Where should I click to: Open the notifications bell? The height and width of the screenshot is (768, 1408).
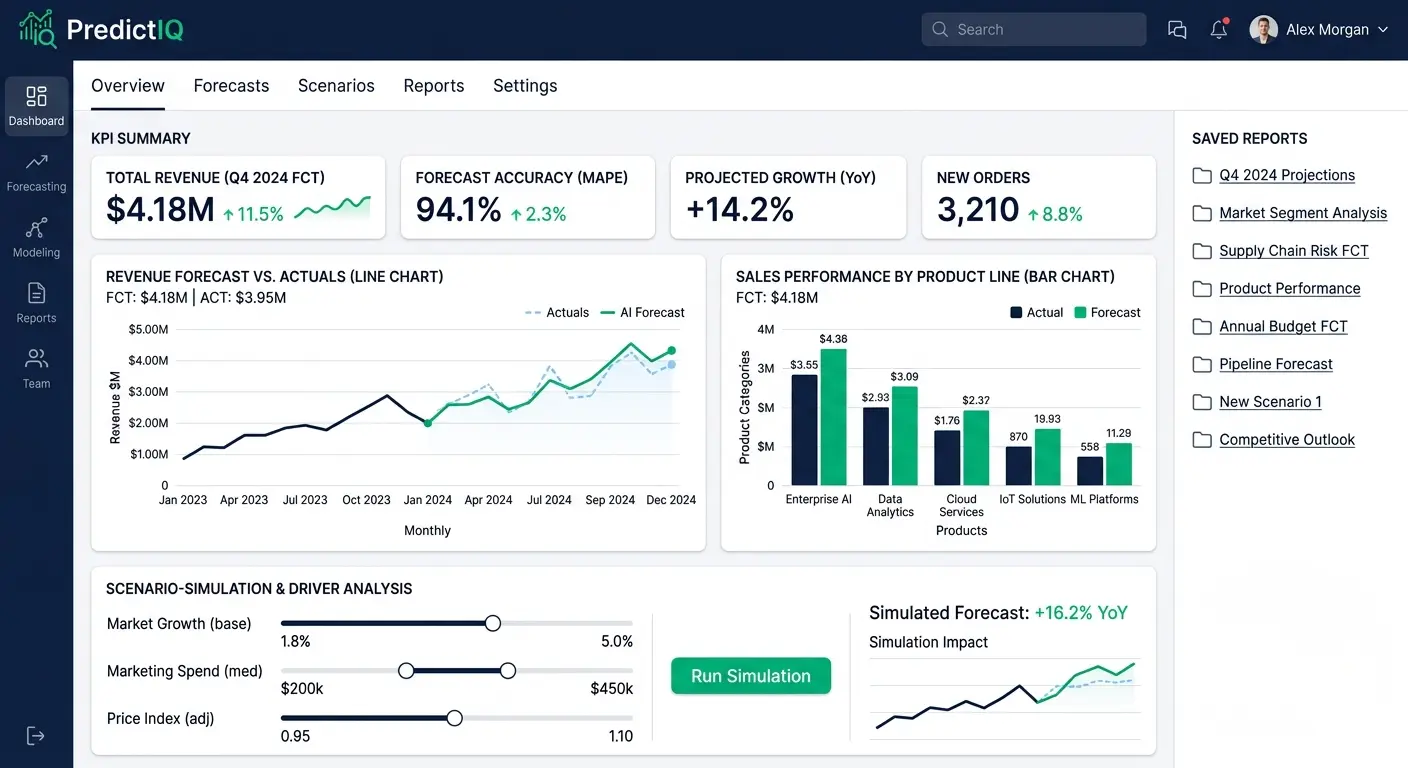click(1219, 29)
